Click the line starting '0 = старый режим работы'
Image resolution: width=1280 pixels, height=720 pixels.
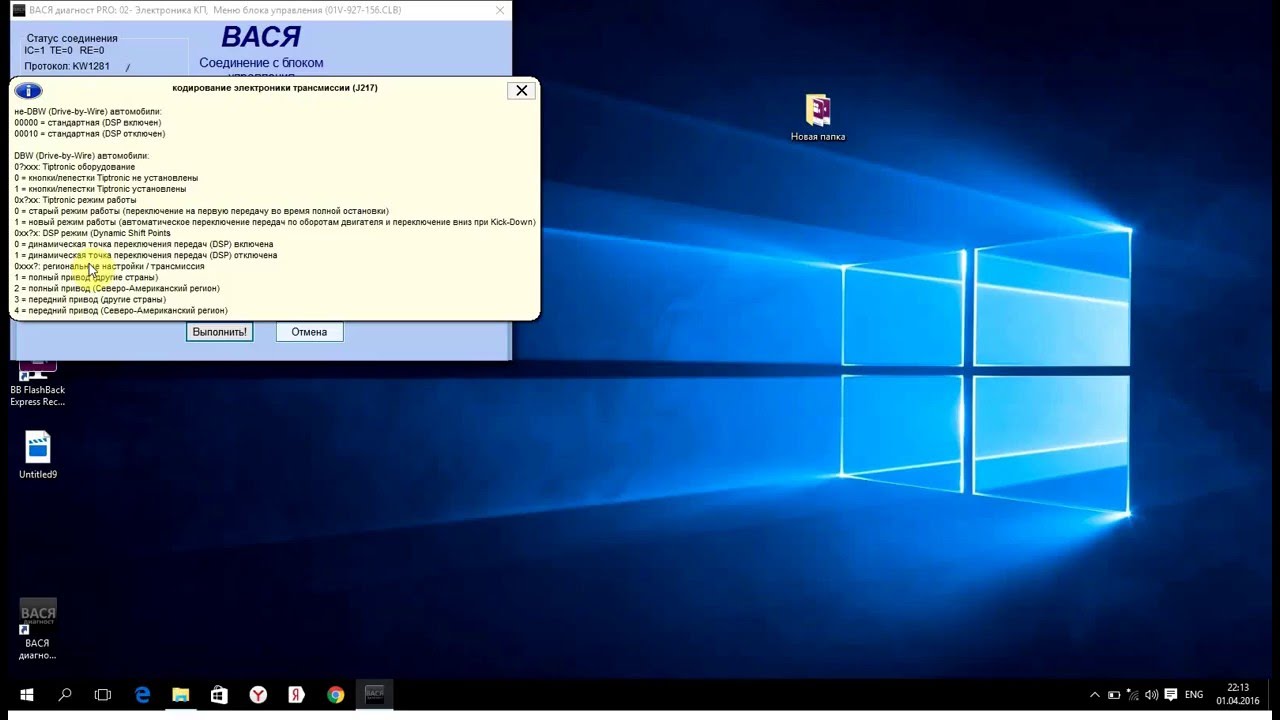point(201,211)
